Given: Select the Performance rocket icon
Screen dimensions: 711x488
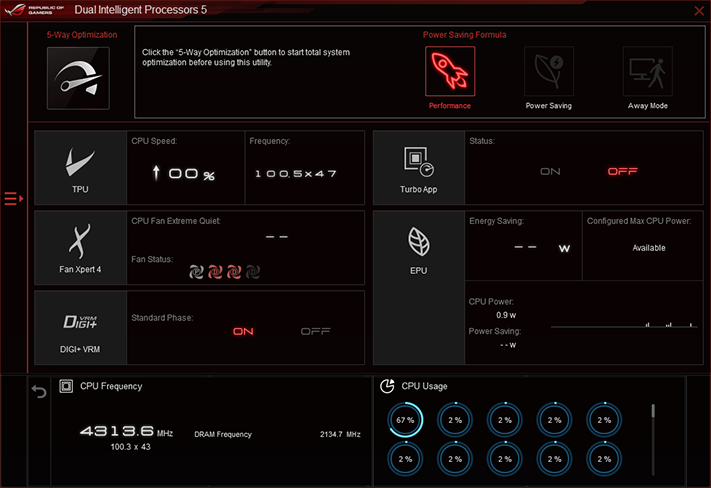Looking at the screenshot, I should 450,71.
